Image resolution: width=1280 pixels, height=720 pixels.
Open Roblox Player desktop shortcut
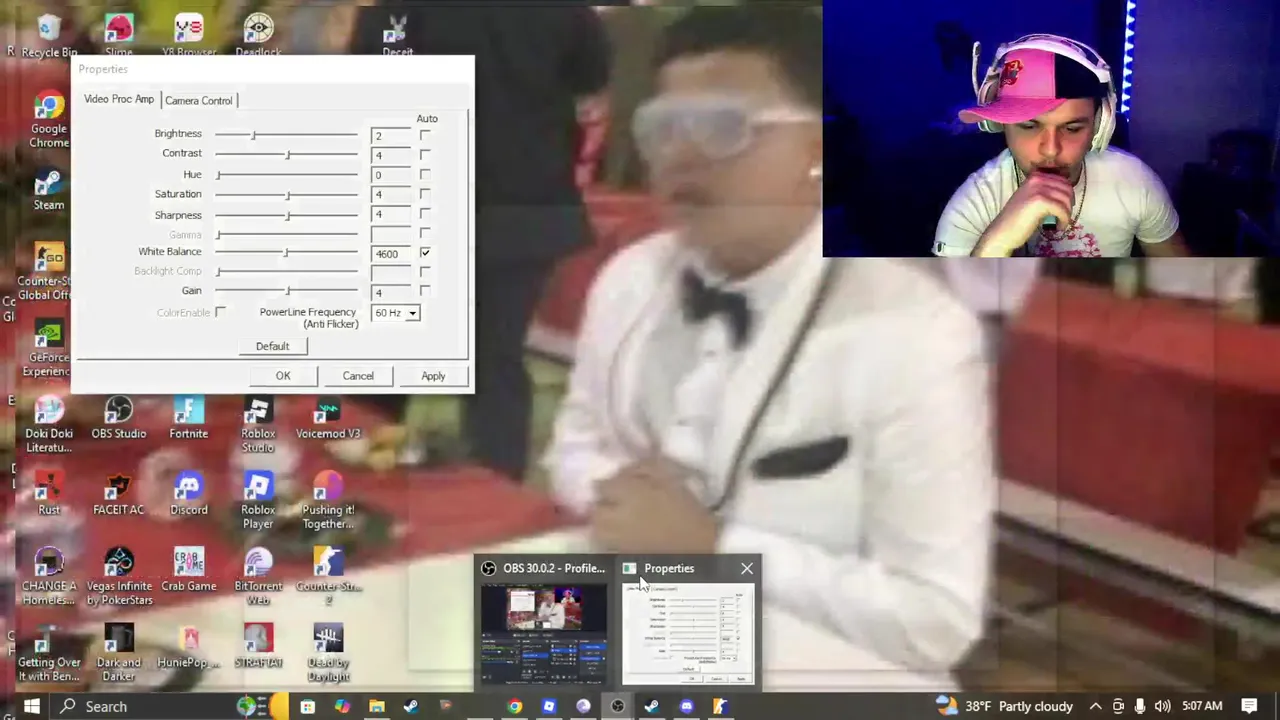coord(258,501)
